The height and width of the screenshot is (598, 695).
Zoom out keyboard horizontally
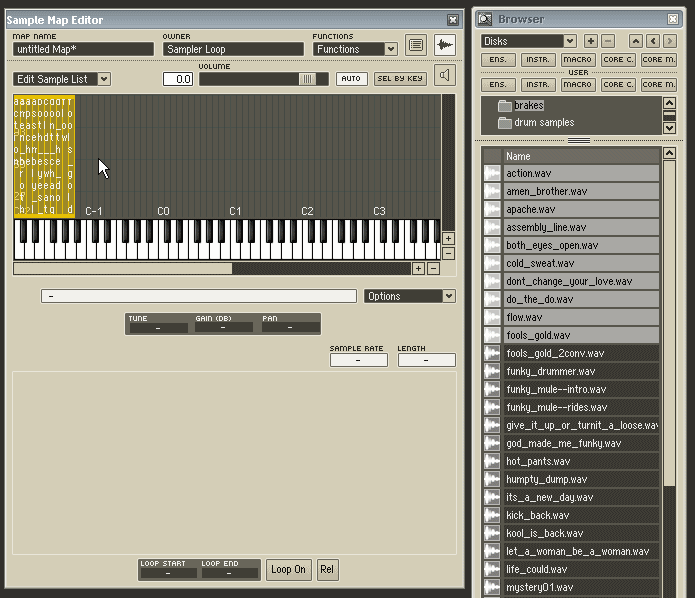tap(433, 268)
